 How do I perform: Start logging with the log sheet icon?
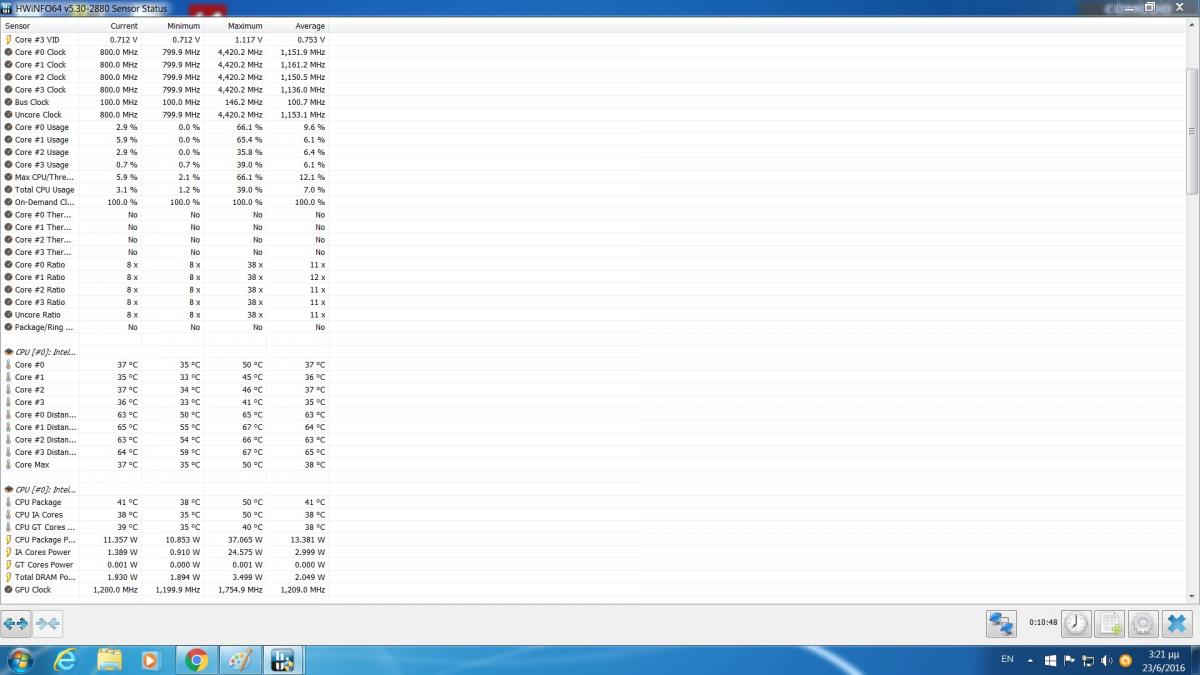point(1110,623)
